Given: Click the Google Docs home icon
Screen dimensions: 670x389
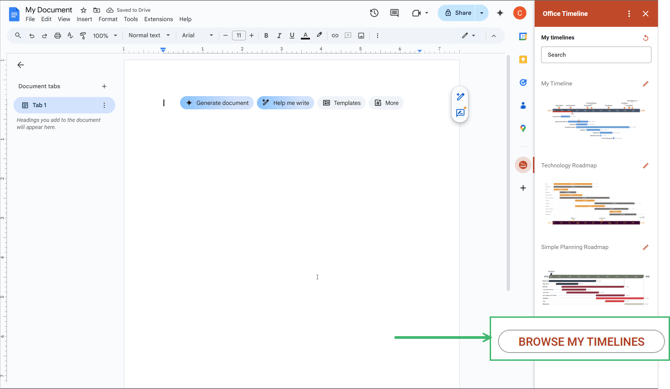Looking at the screenshot, I should pyautogui.click(x=14, y=14).
